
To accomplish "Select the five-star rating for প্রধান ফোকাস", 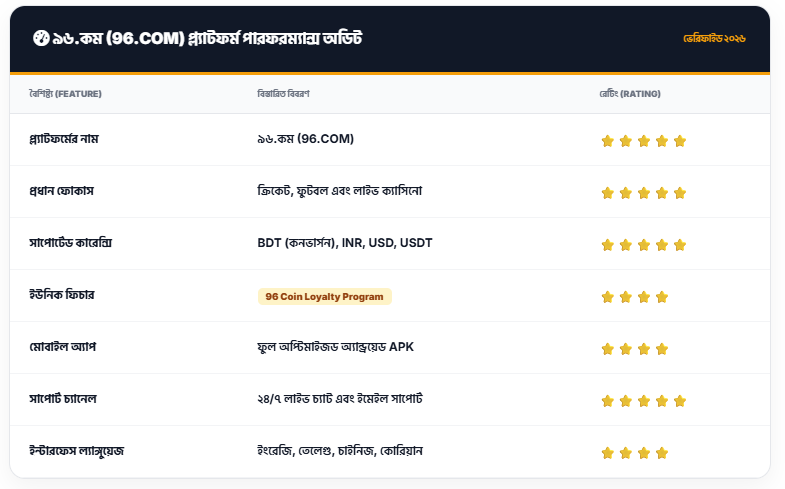I will [643, 192].
